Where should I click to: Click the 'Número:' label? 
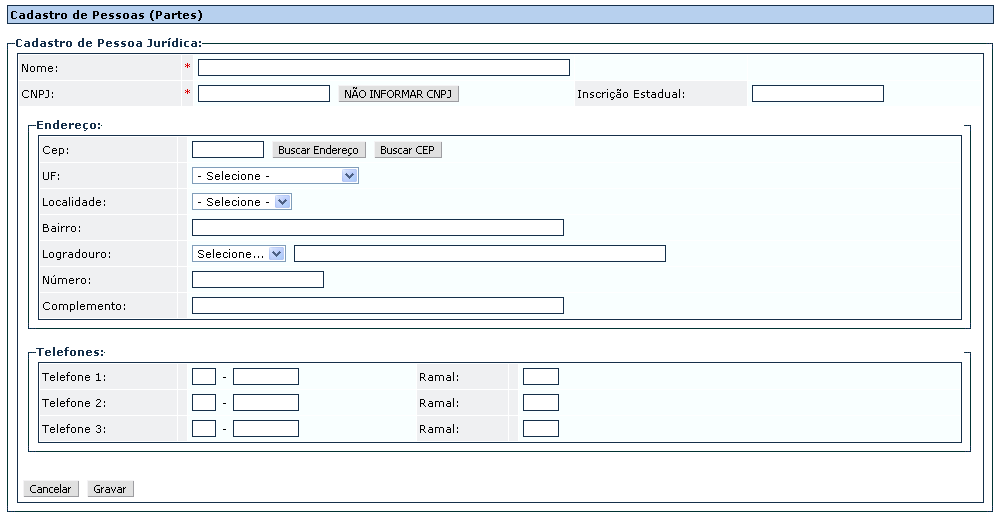point(67,280)
